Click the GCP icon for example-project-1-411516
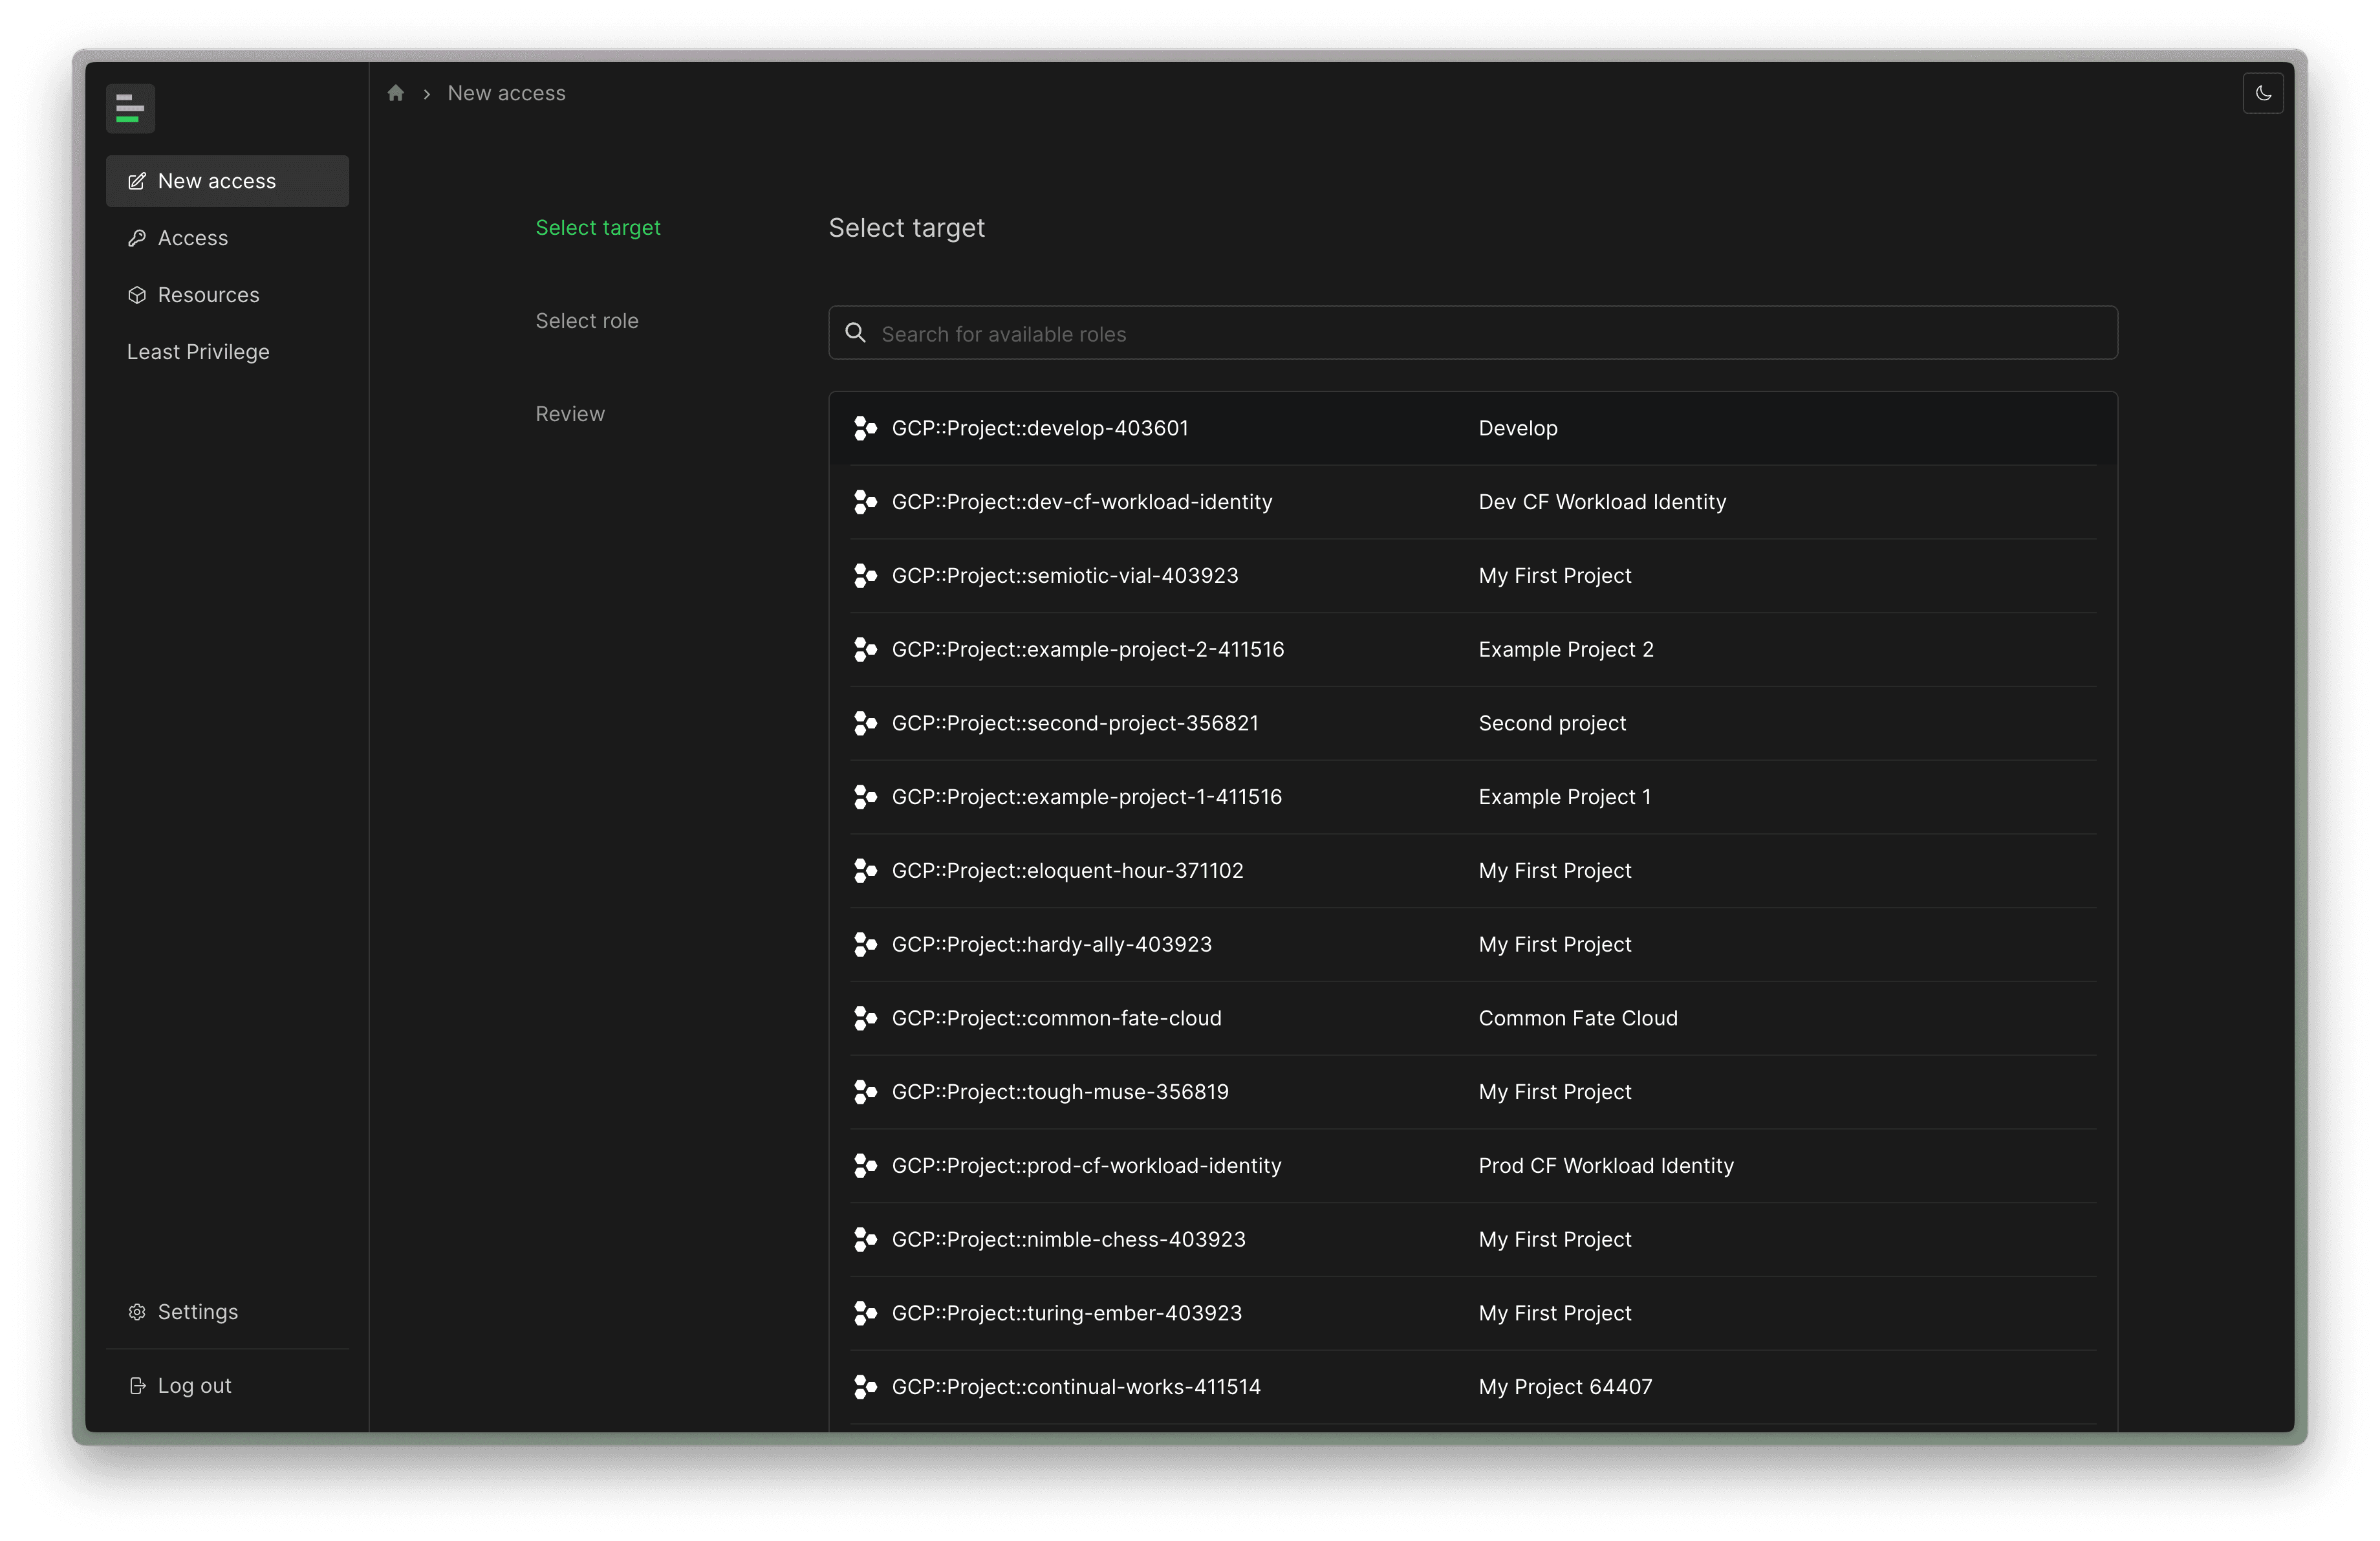The width and height of the screenshot is (2380, 1541). tap(865, 797)
